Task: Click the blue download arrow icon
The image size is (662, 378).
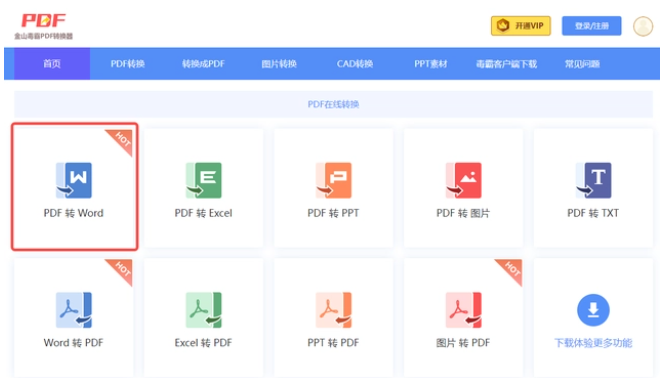Action: coord(593,310)
